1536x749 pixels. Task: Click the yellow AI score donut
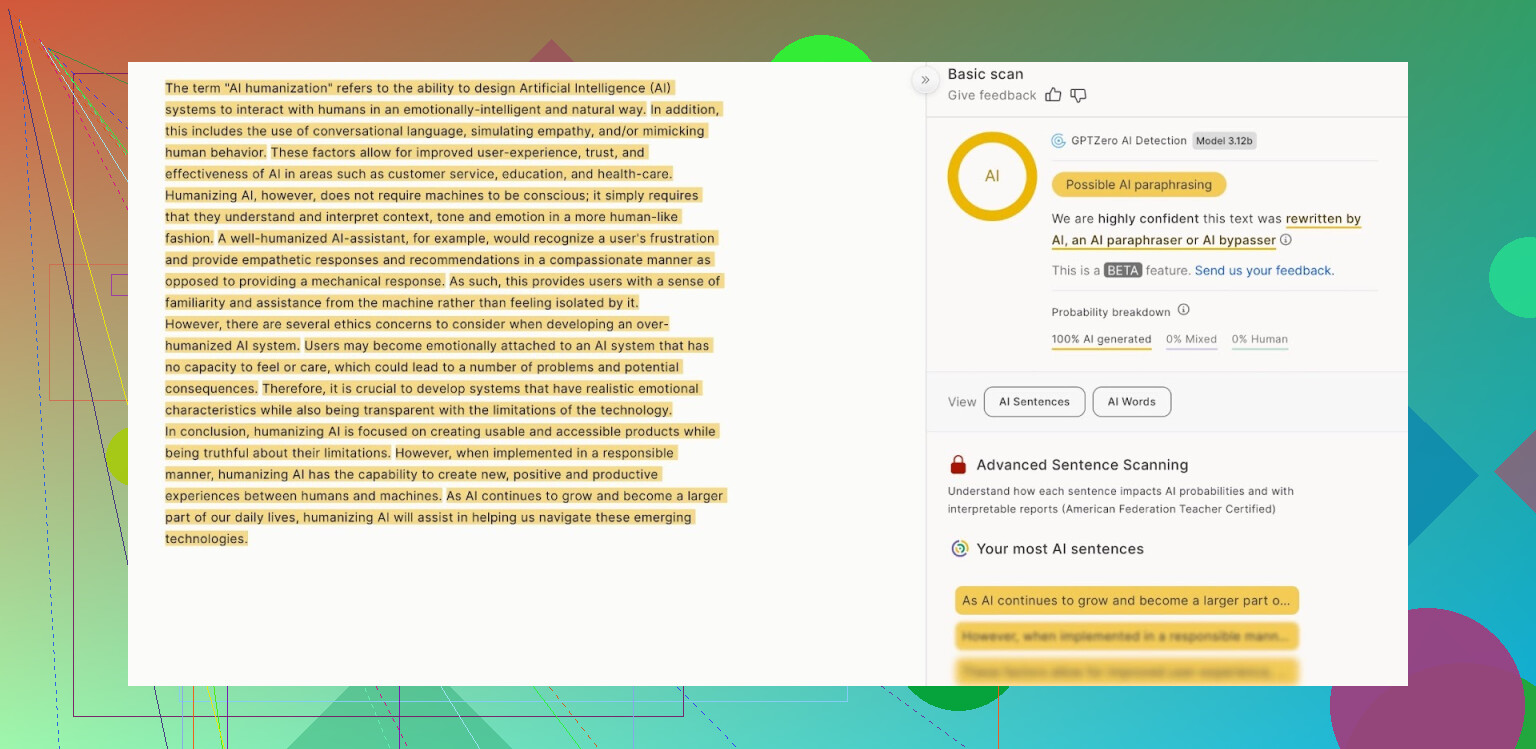click(991, 176)
